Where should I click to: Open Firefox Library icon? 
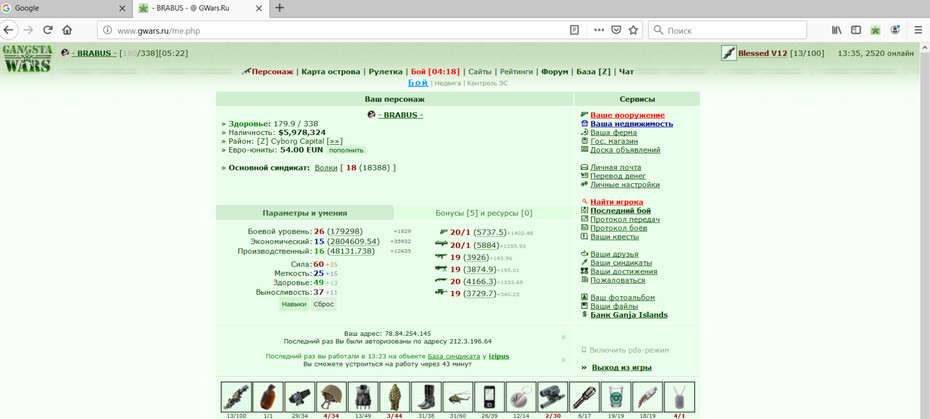[837, 30]
